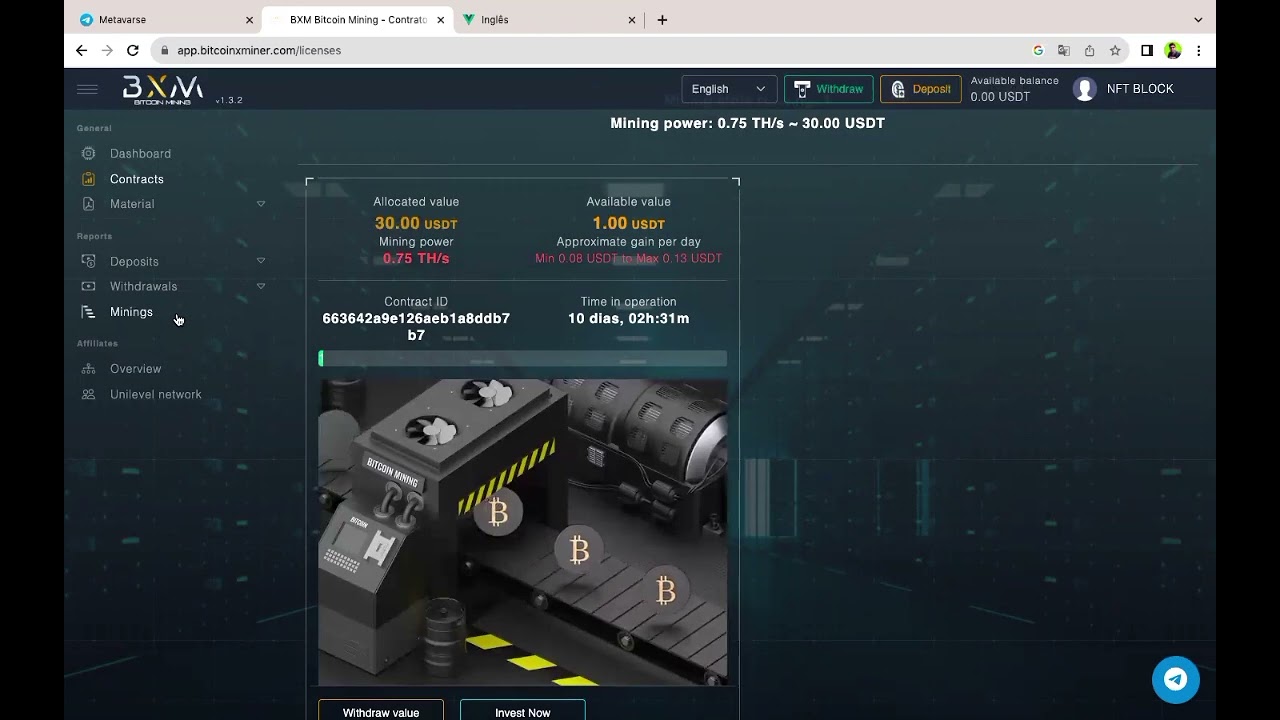Open the NFT BLOCK account name
The image size is (1280, 720).
click(x=1140, y=89)
